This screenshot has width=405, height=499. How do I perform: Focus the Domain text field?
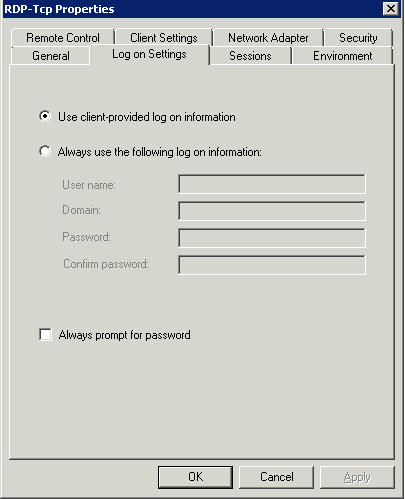272,211
